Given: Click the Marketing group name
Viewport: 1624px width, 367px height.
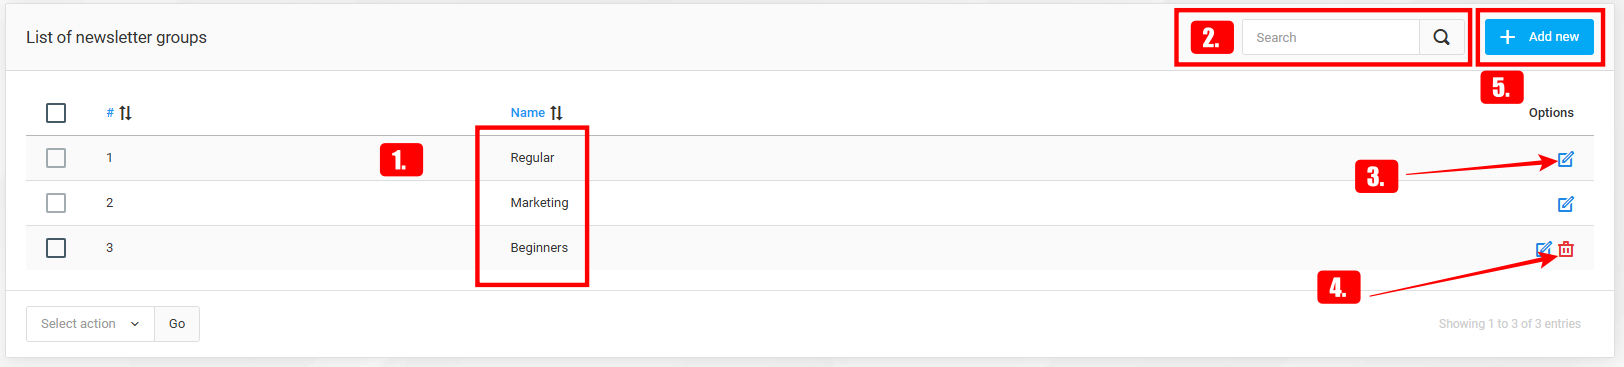Looking at the screenshot, I should pos(539,203).
